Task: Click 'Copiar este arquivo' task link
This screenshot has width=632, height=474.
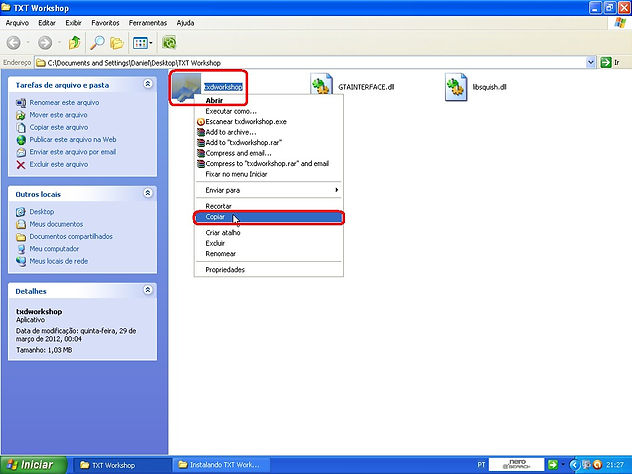Action: [59, 127]
